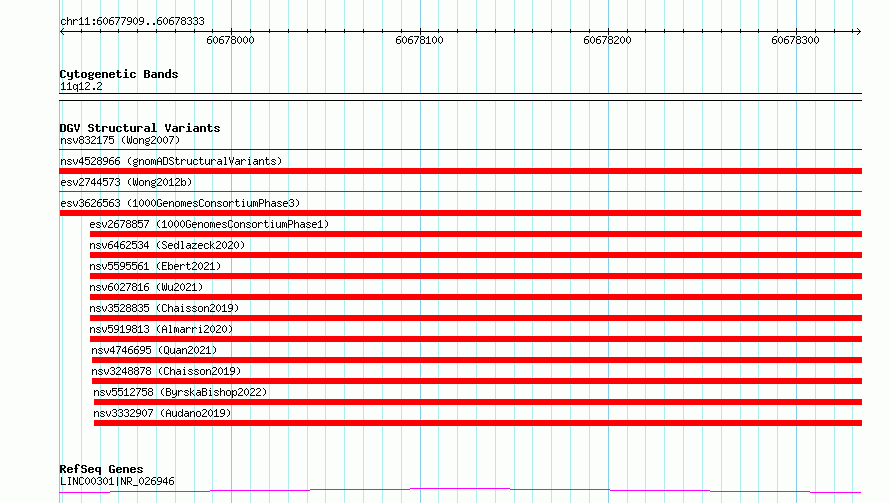Click the red bar under esv3626563
890x503 pixels.
[x=460, y=213]
